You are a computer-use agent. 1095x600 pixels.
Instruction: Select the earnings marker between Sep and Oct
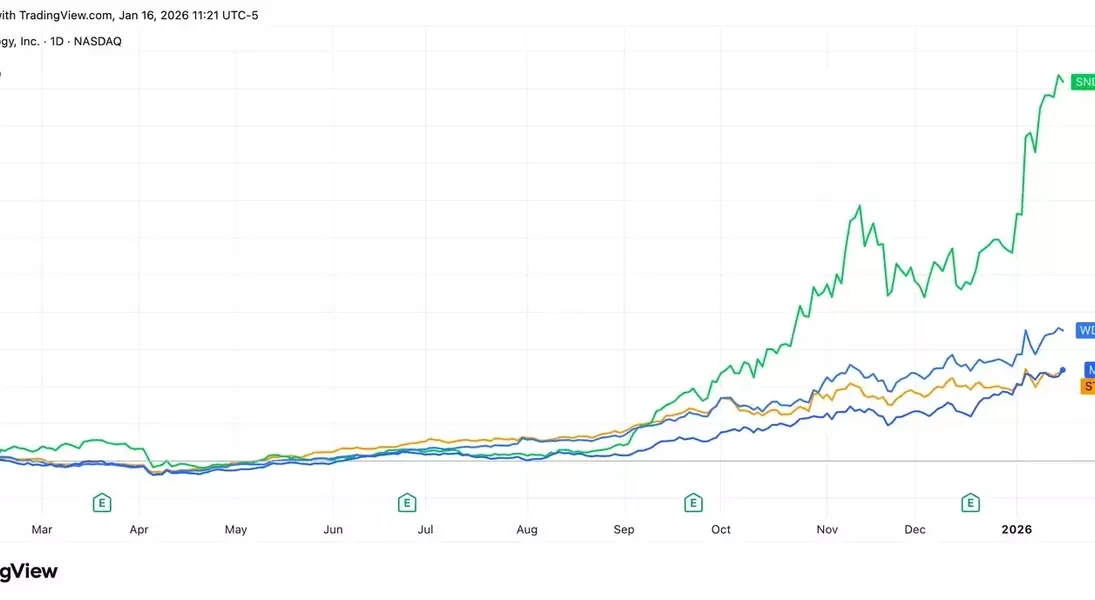click(x=692, y=502)
